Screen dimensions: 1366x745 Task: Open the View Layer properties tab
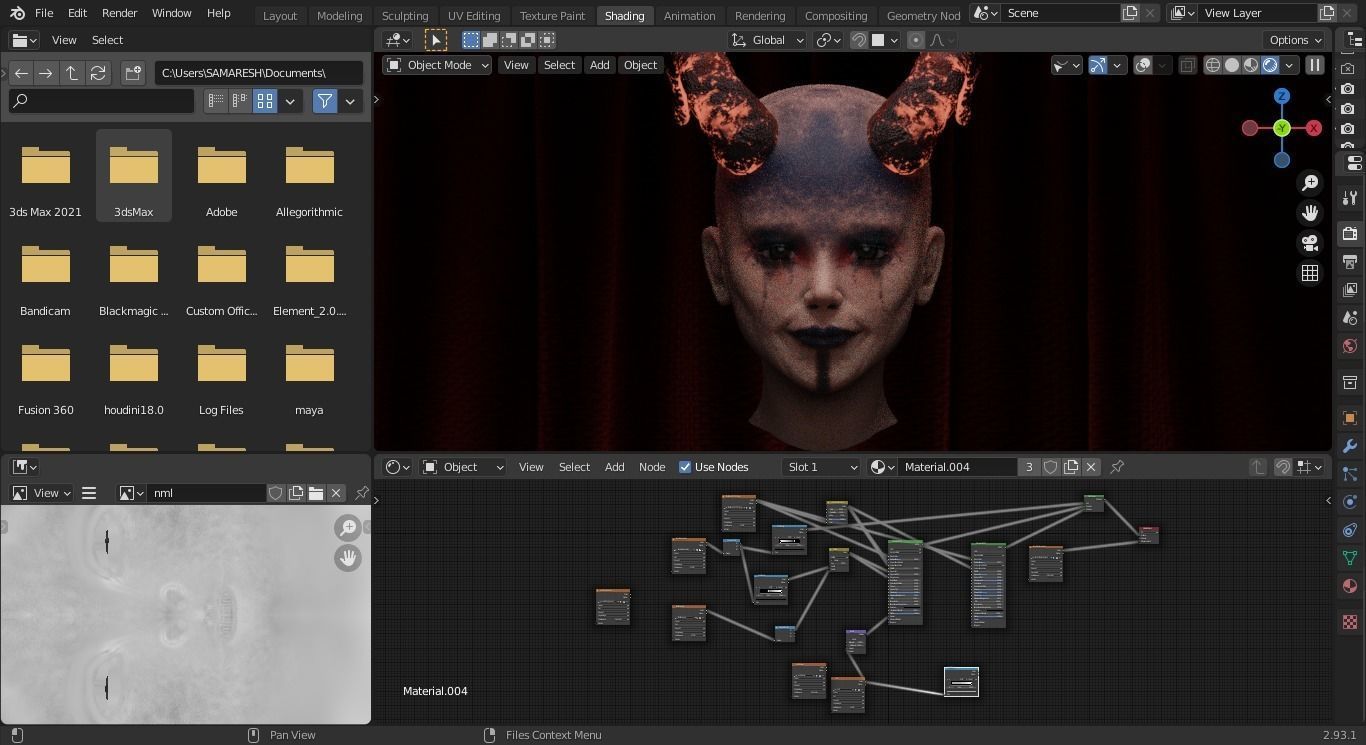1350,290
